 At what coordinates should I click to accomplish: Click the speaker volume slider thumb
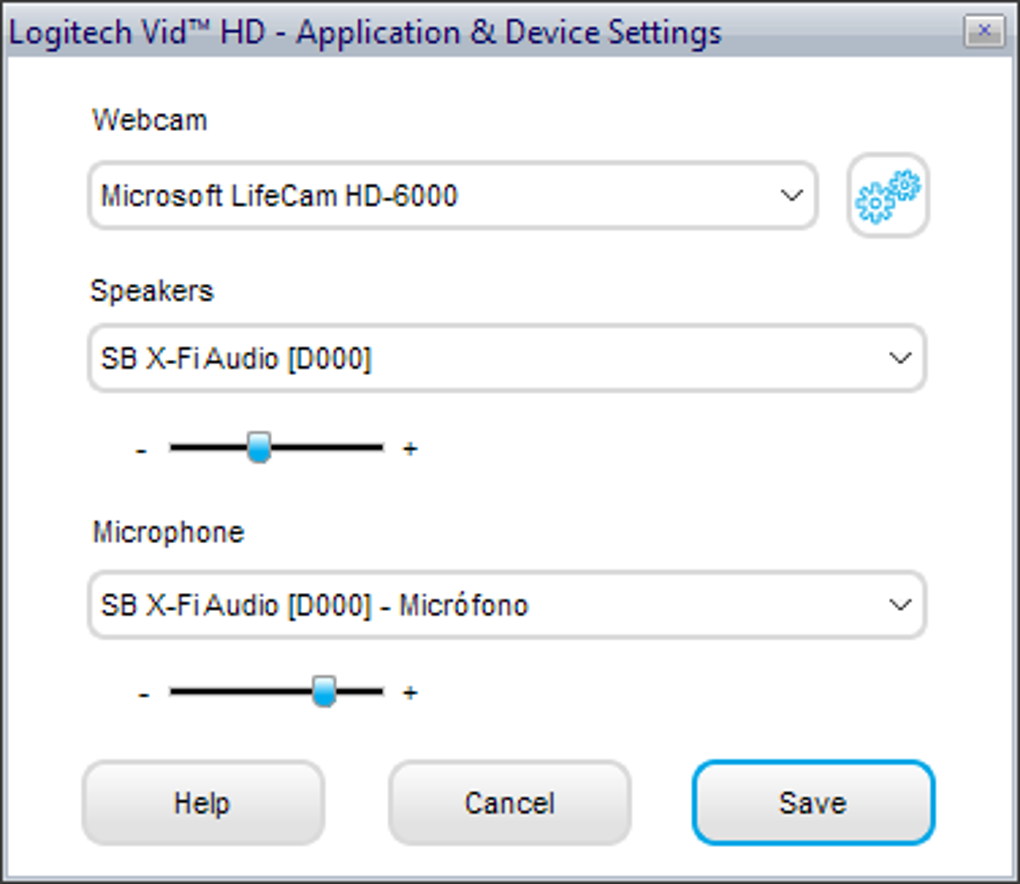(x=259, y=447)
